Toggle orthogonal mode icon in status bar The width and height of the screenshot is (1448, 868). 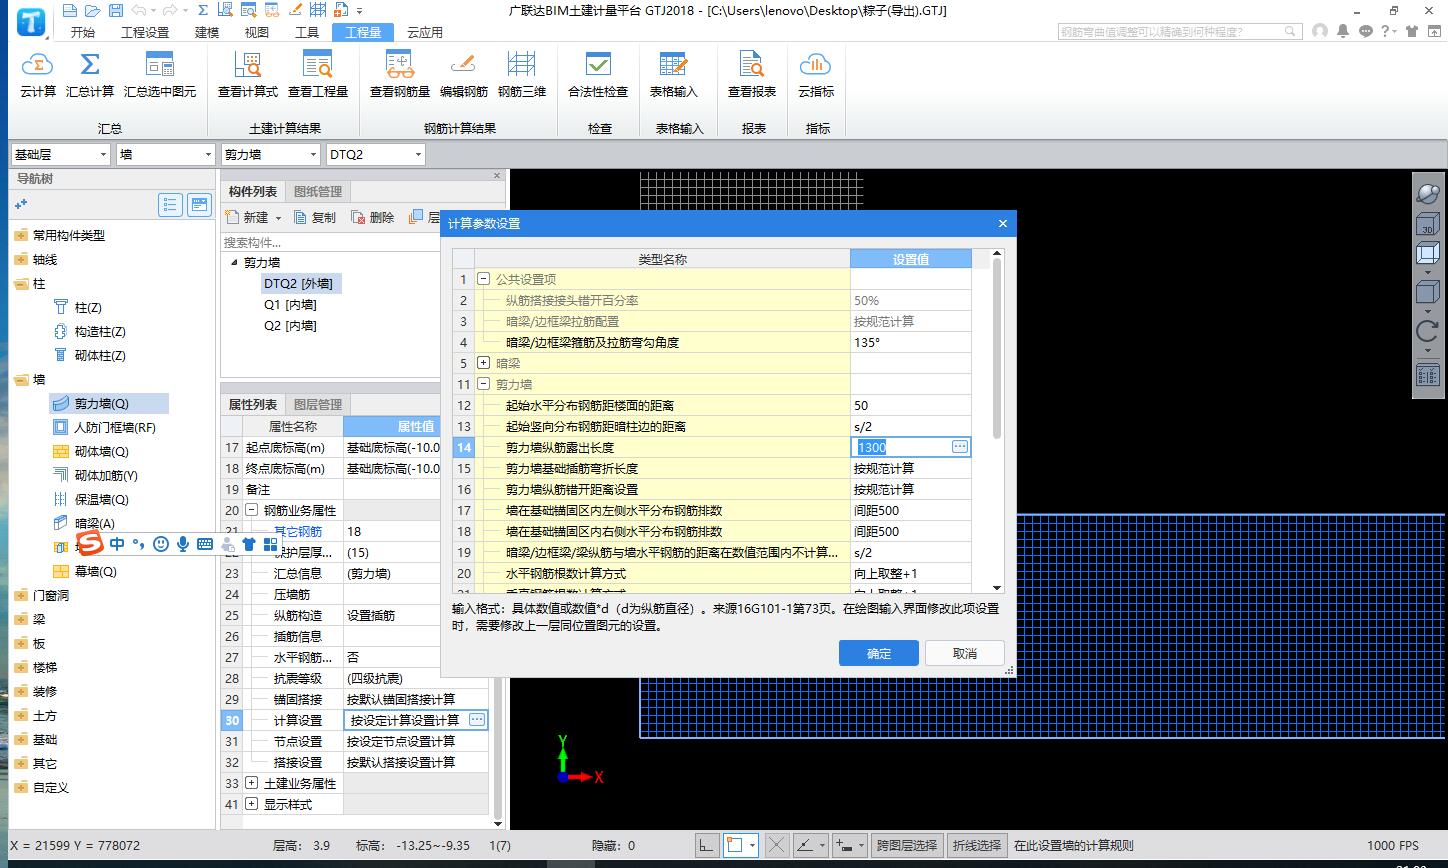[x=707, y=845]
